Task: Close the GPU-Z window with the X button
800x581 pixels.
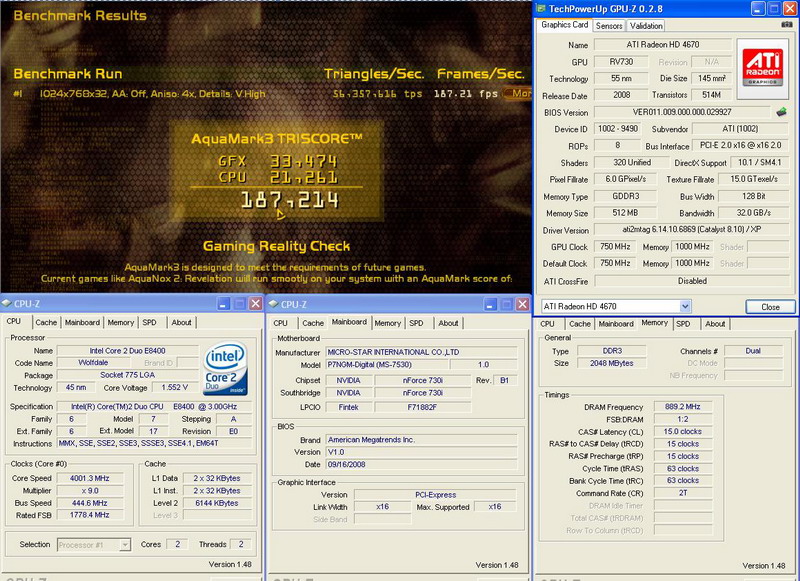Action: pos(789,8)
